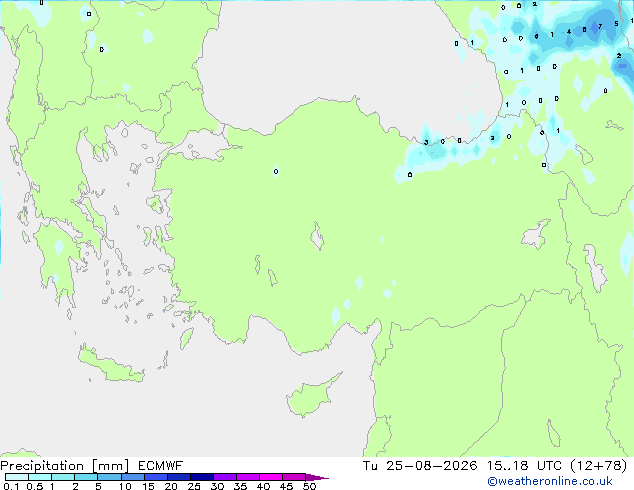Viewport: 634px width, 490px height.
Task: Click Lake Tuz in central Anatolia
Action: 317,236
